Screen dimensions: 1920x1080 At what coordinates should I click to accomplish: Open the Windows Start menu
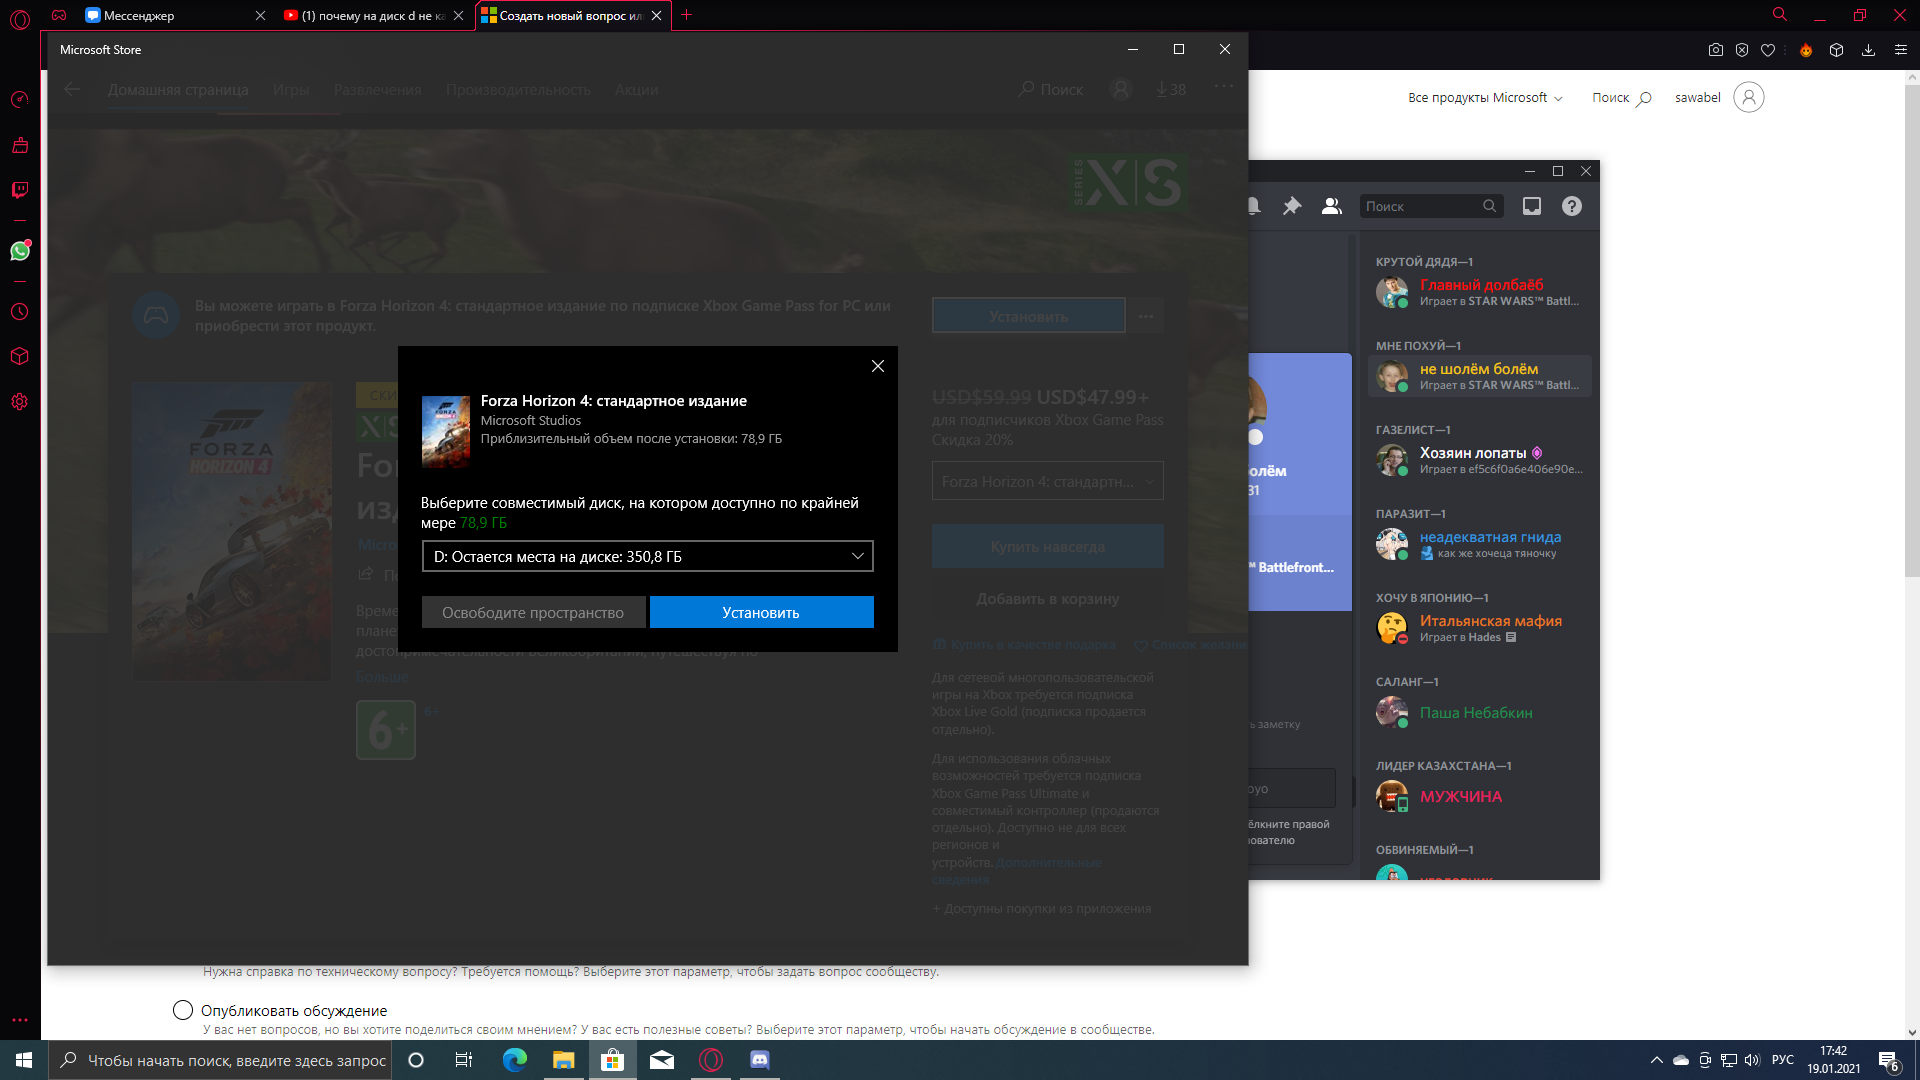(x=24, y=1060)
